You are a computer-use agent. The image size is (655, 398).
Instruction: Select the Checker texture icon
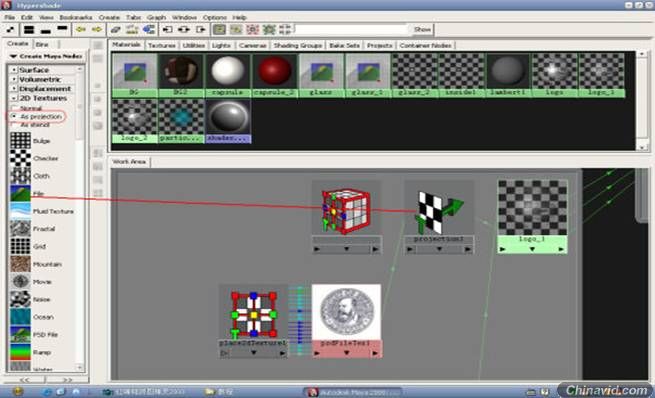(20, 158)
